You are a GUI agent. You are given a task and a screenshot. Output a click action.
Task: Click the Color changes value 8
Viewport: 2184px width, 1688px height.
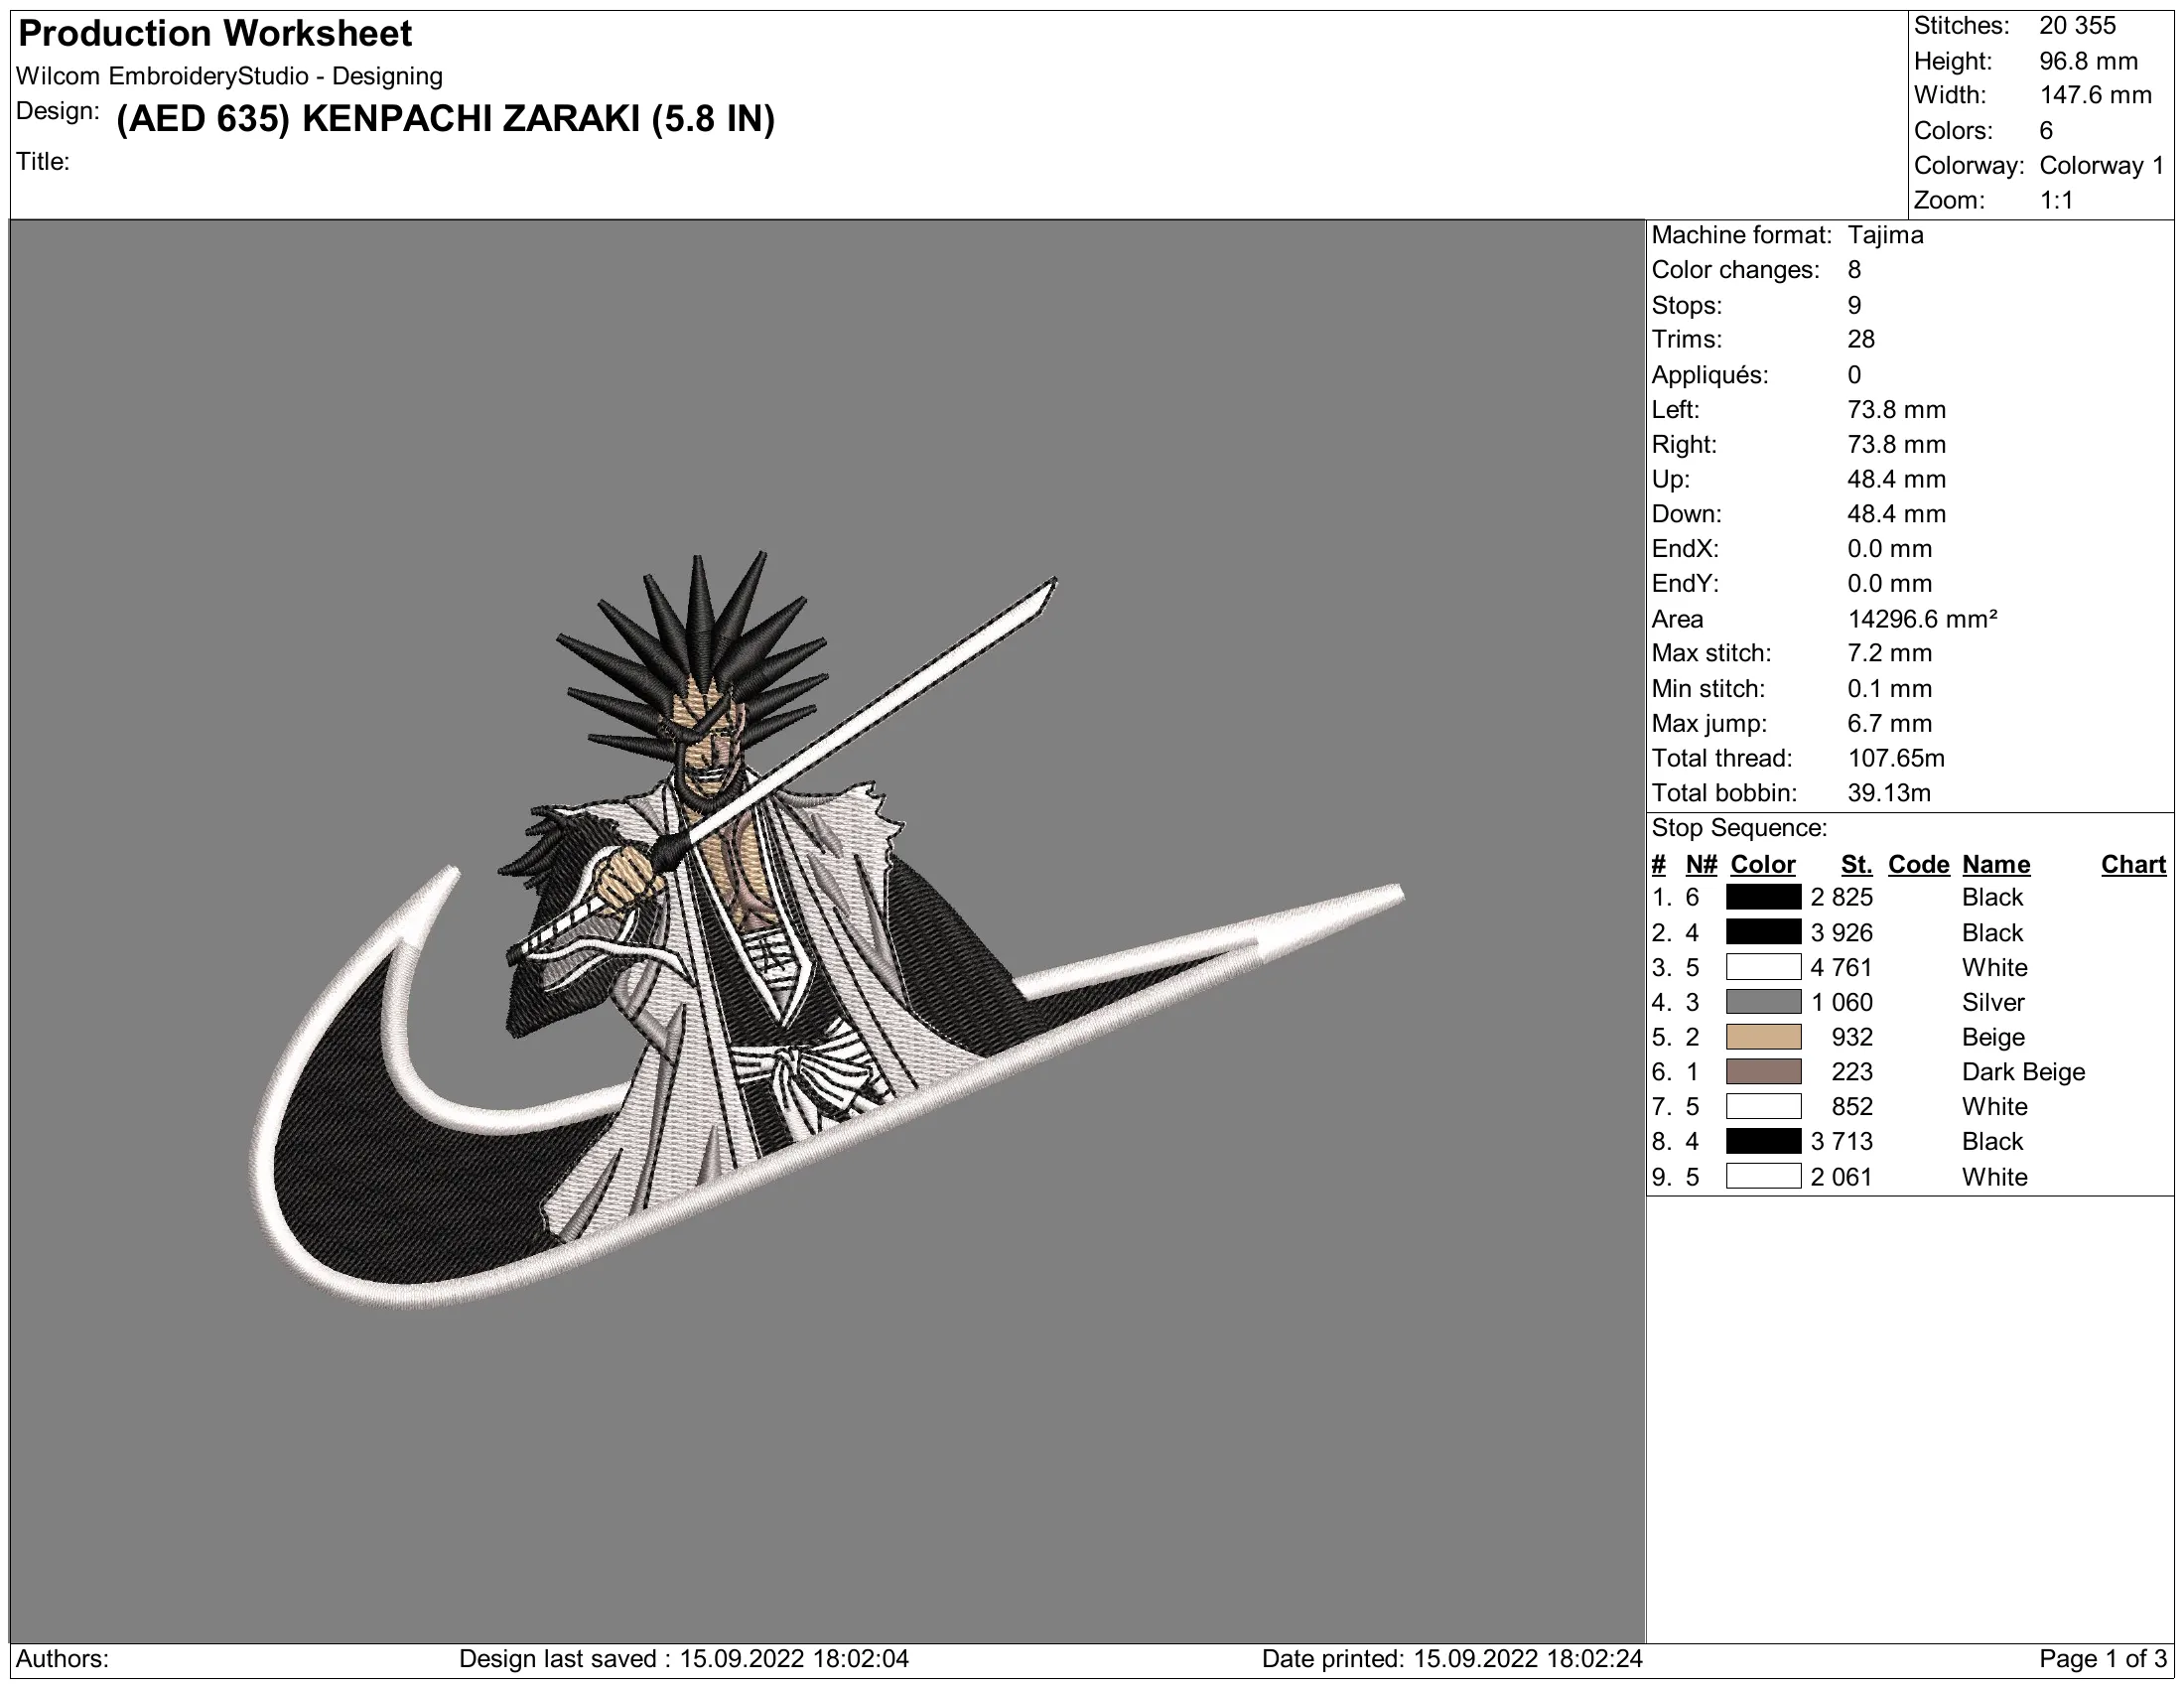1854,270
